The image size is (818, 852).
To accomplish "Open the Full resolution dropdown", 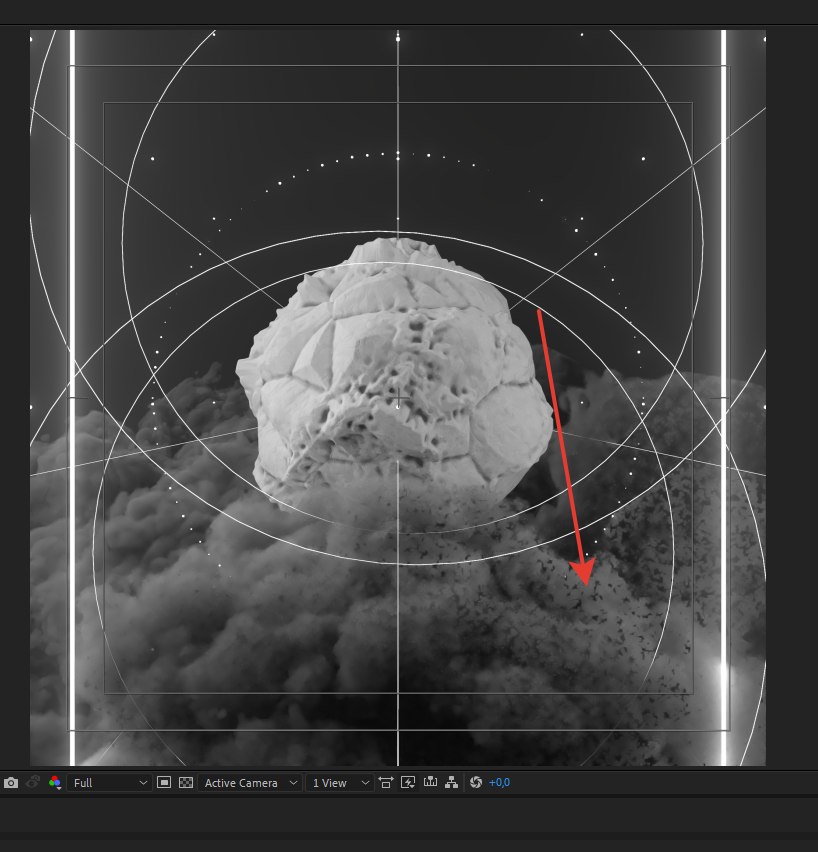I will 109,782.
